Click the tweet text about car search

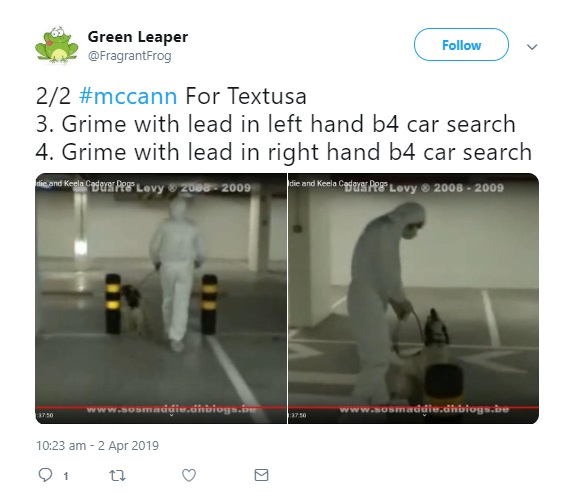pyautogui.click(x=284, y=124)
